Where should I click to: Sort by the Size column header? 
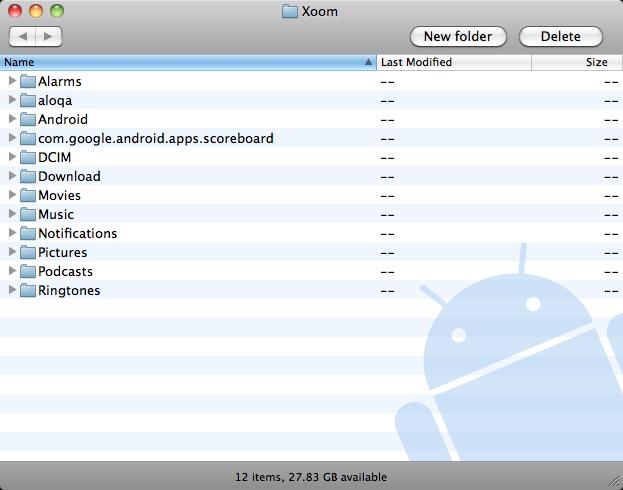(577, 62)
